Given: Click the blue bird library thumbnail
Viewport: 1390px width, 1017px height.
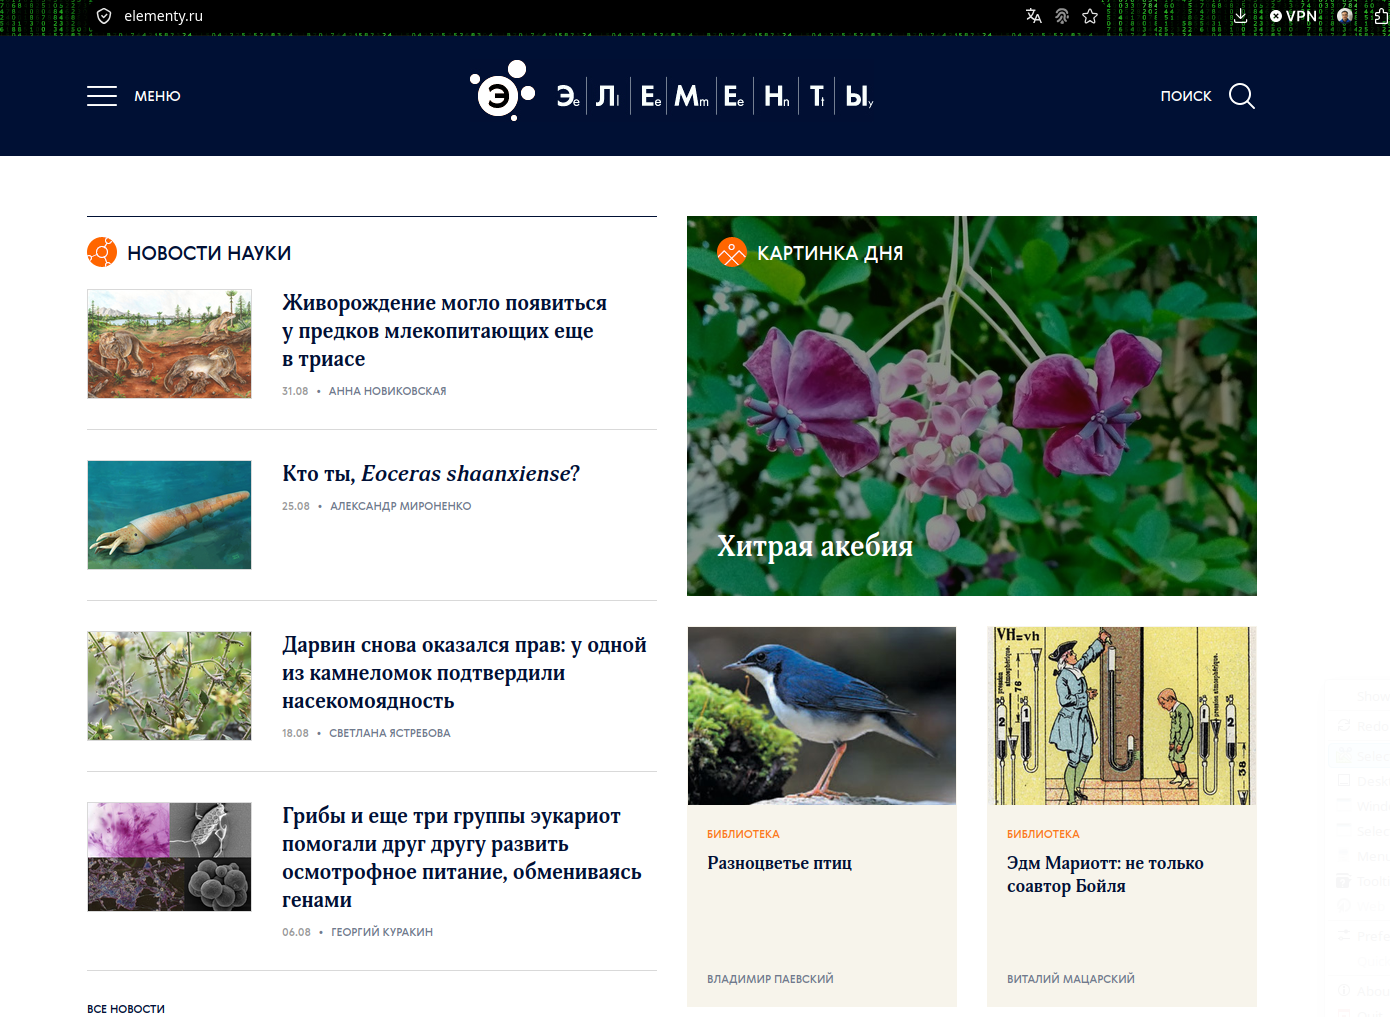Looking at the screenshot, I should 822,716.
